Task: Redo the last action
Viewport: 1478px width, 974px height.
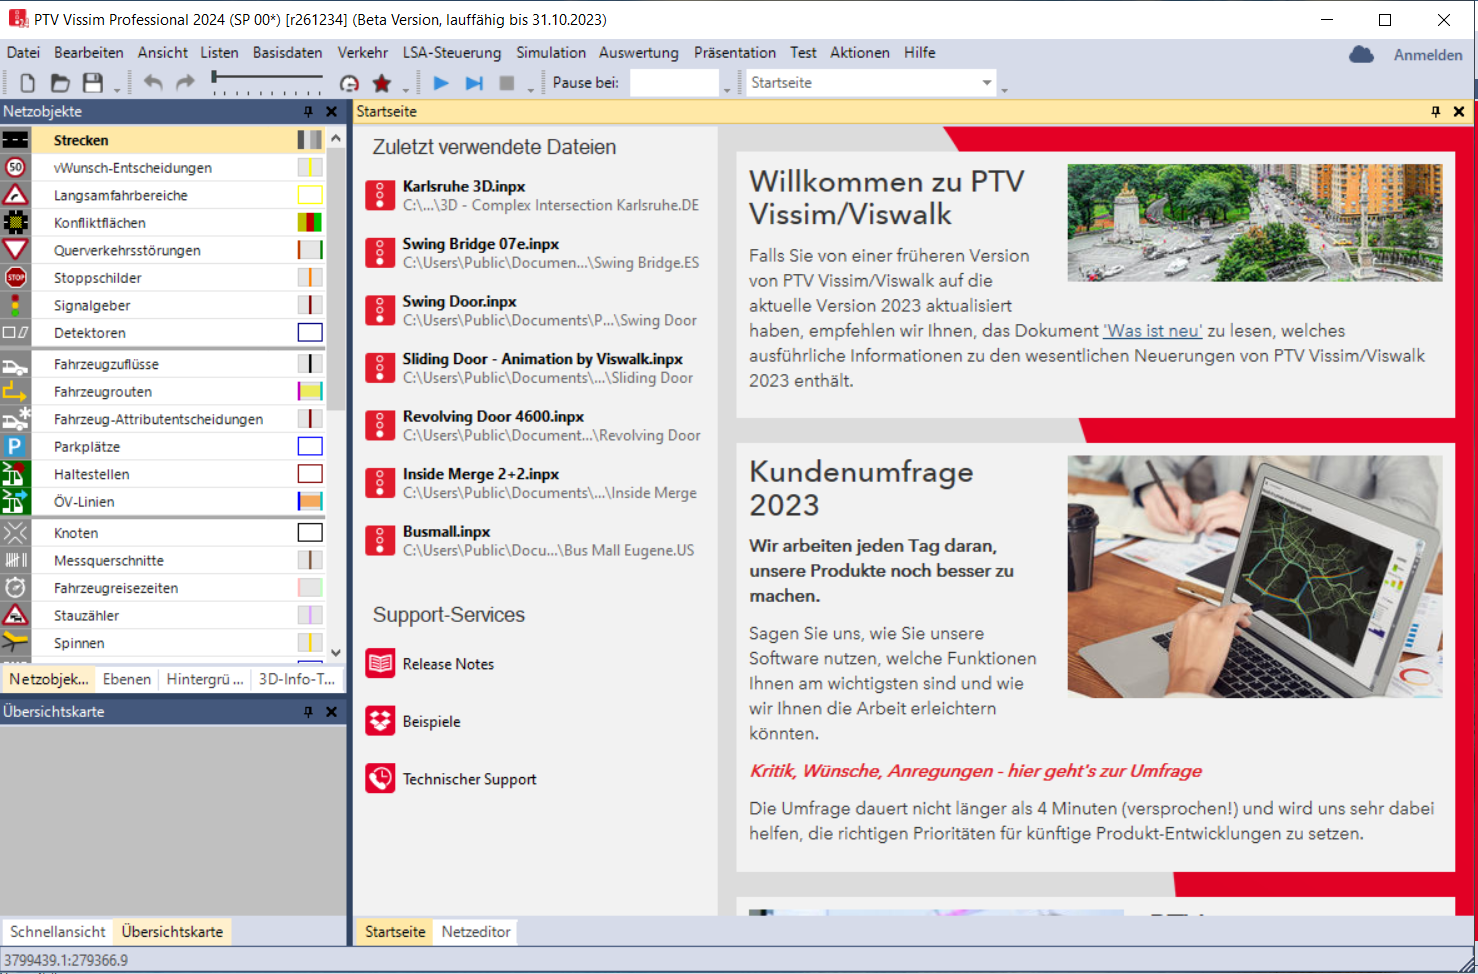Action: (x=185, y=83)
